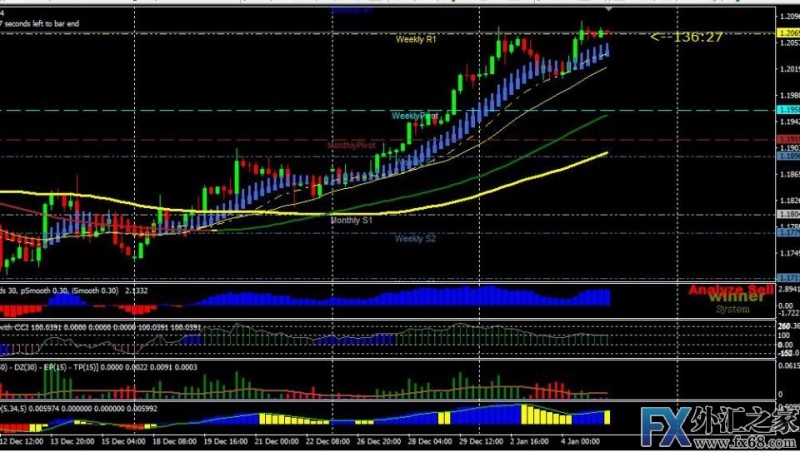Click the Analyze Sell signal label
The height and width of the screenshot is (452, 800).
click(x=731, y=290)
